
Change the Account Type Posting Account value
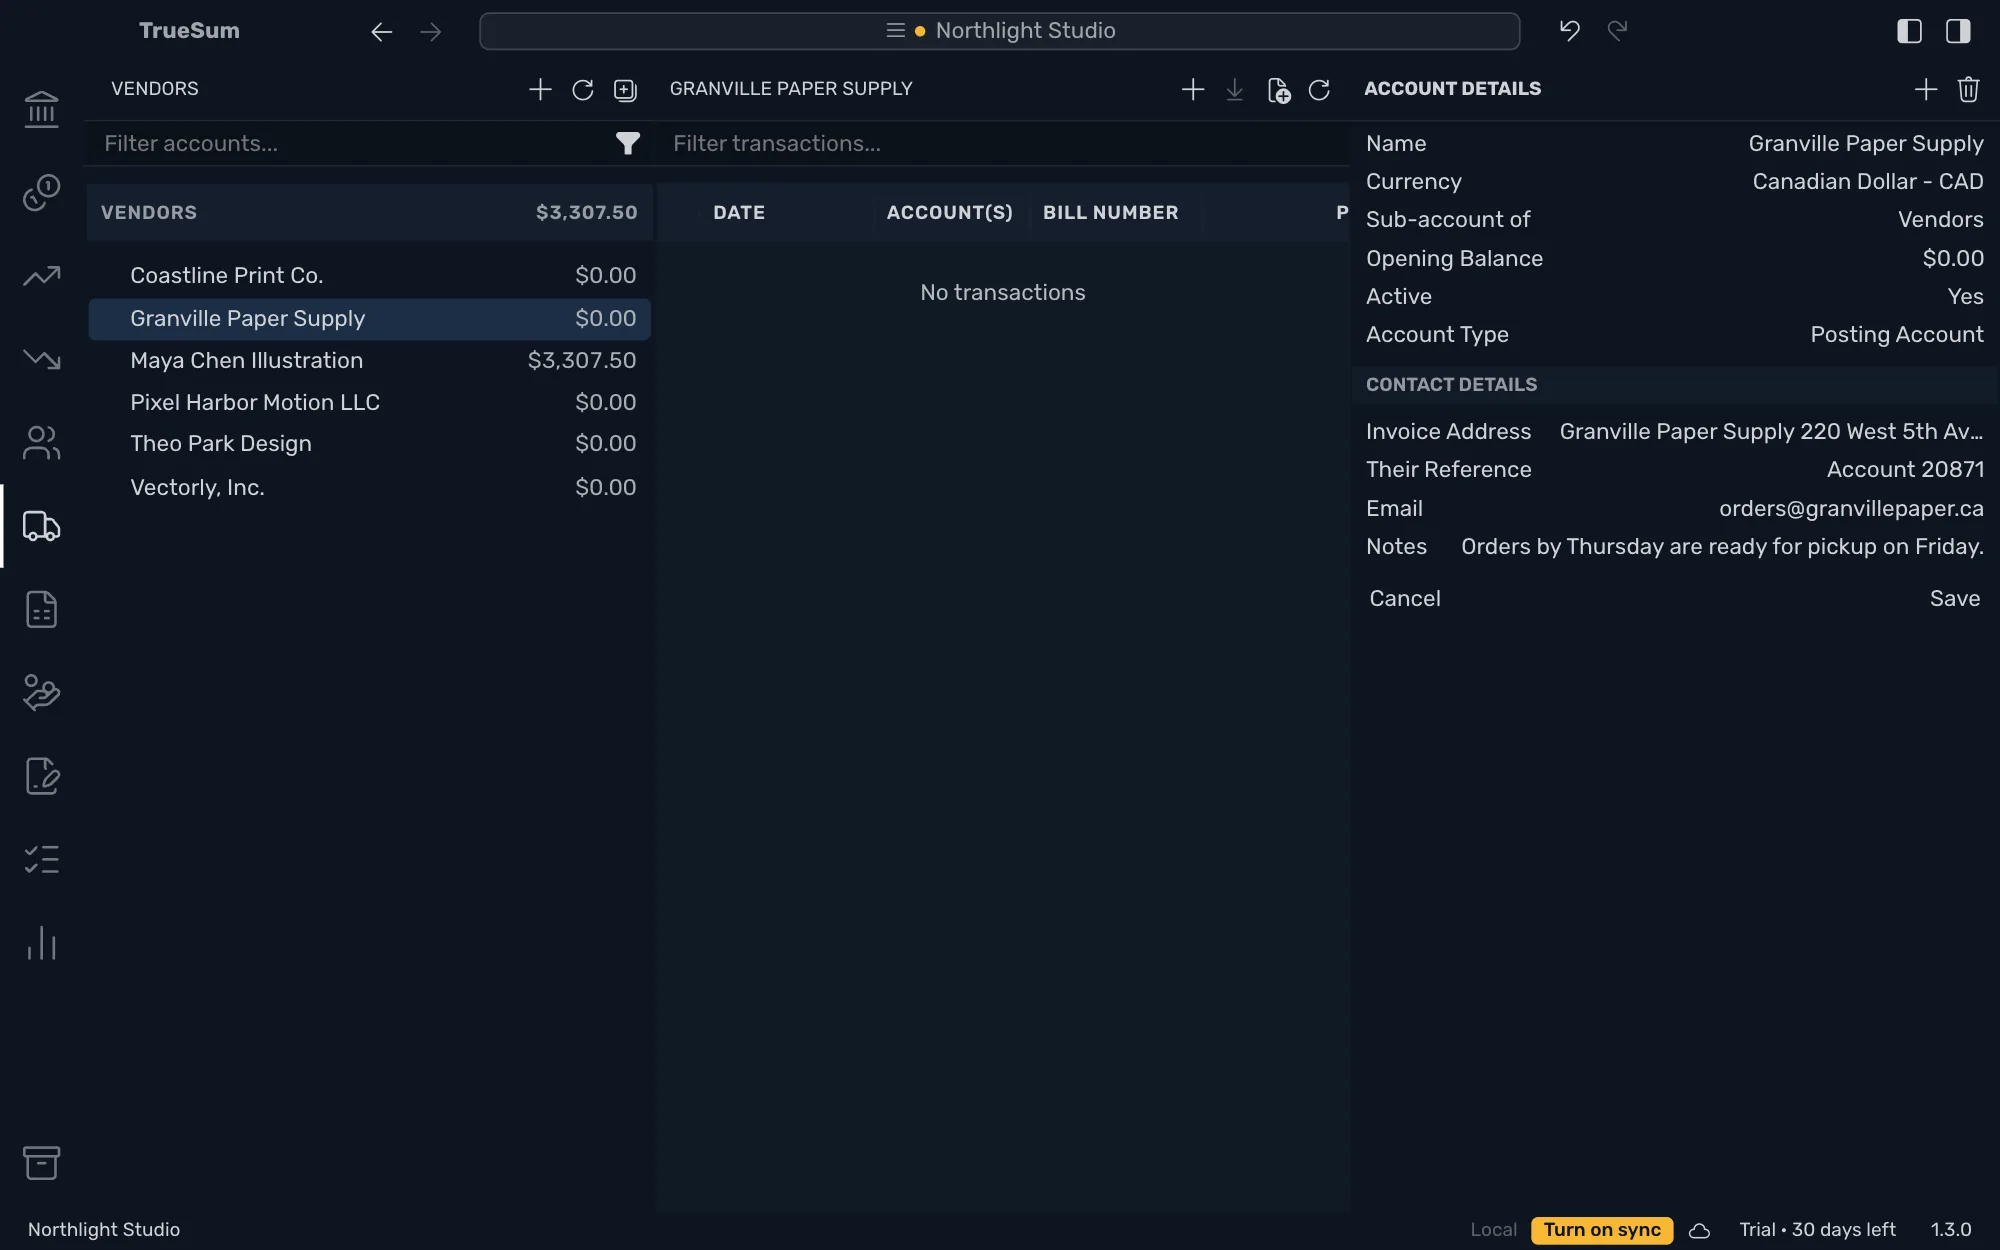[1896, 335]
